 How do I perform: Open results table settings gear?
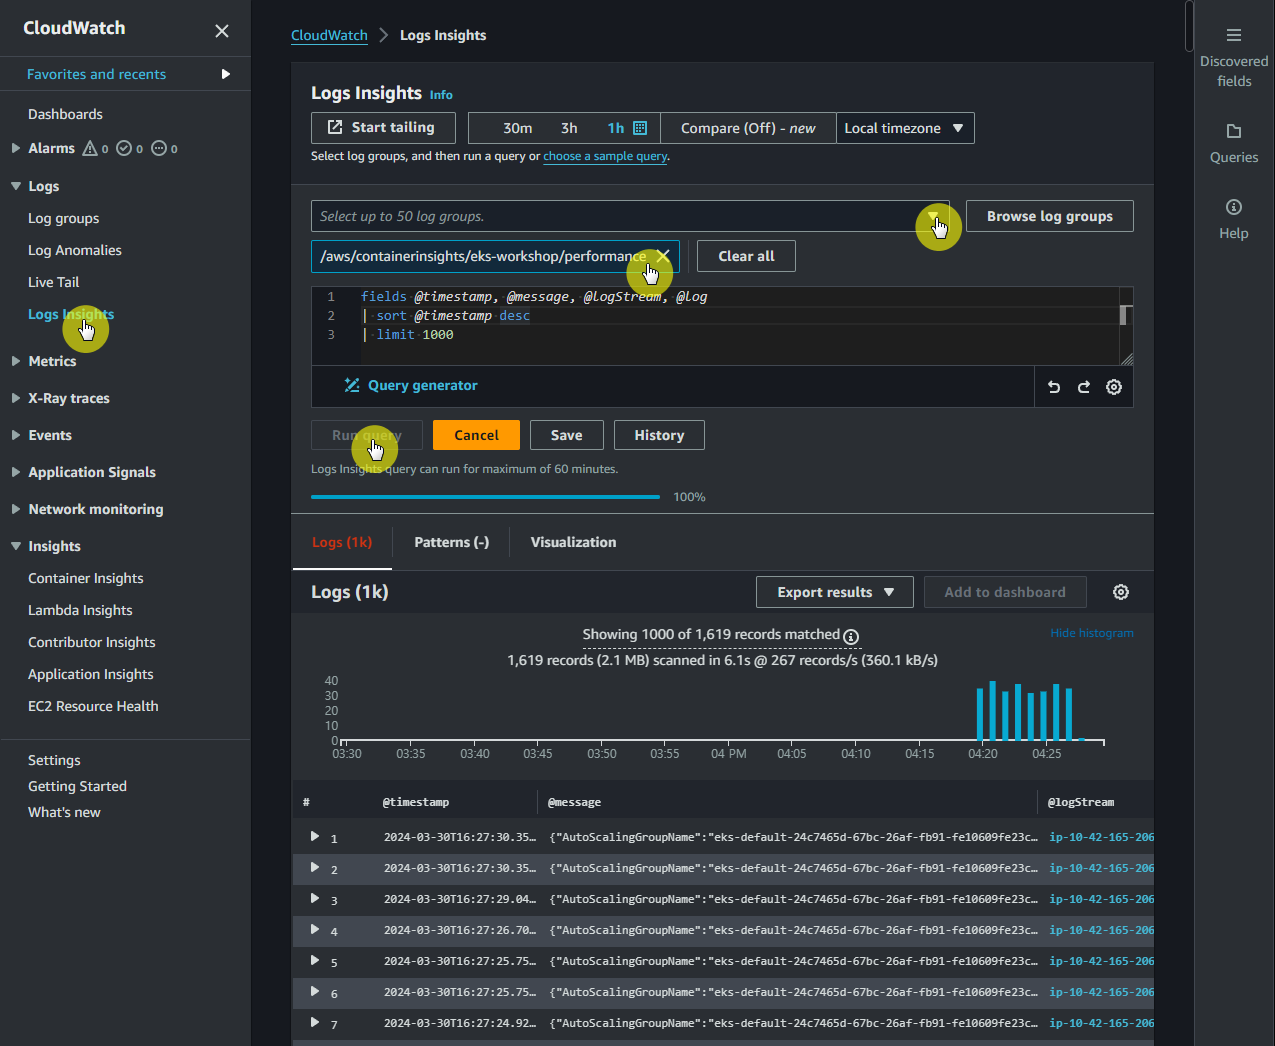click(x=1121, y=592)
